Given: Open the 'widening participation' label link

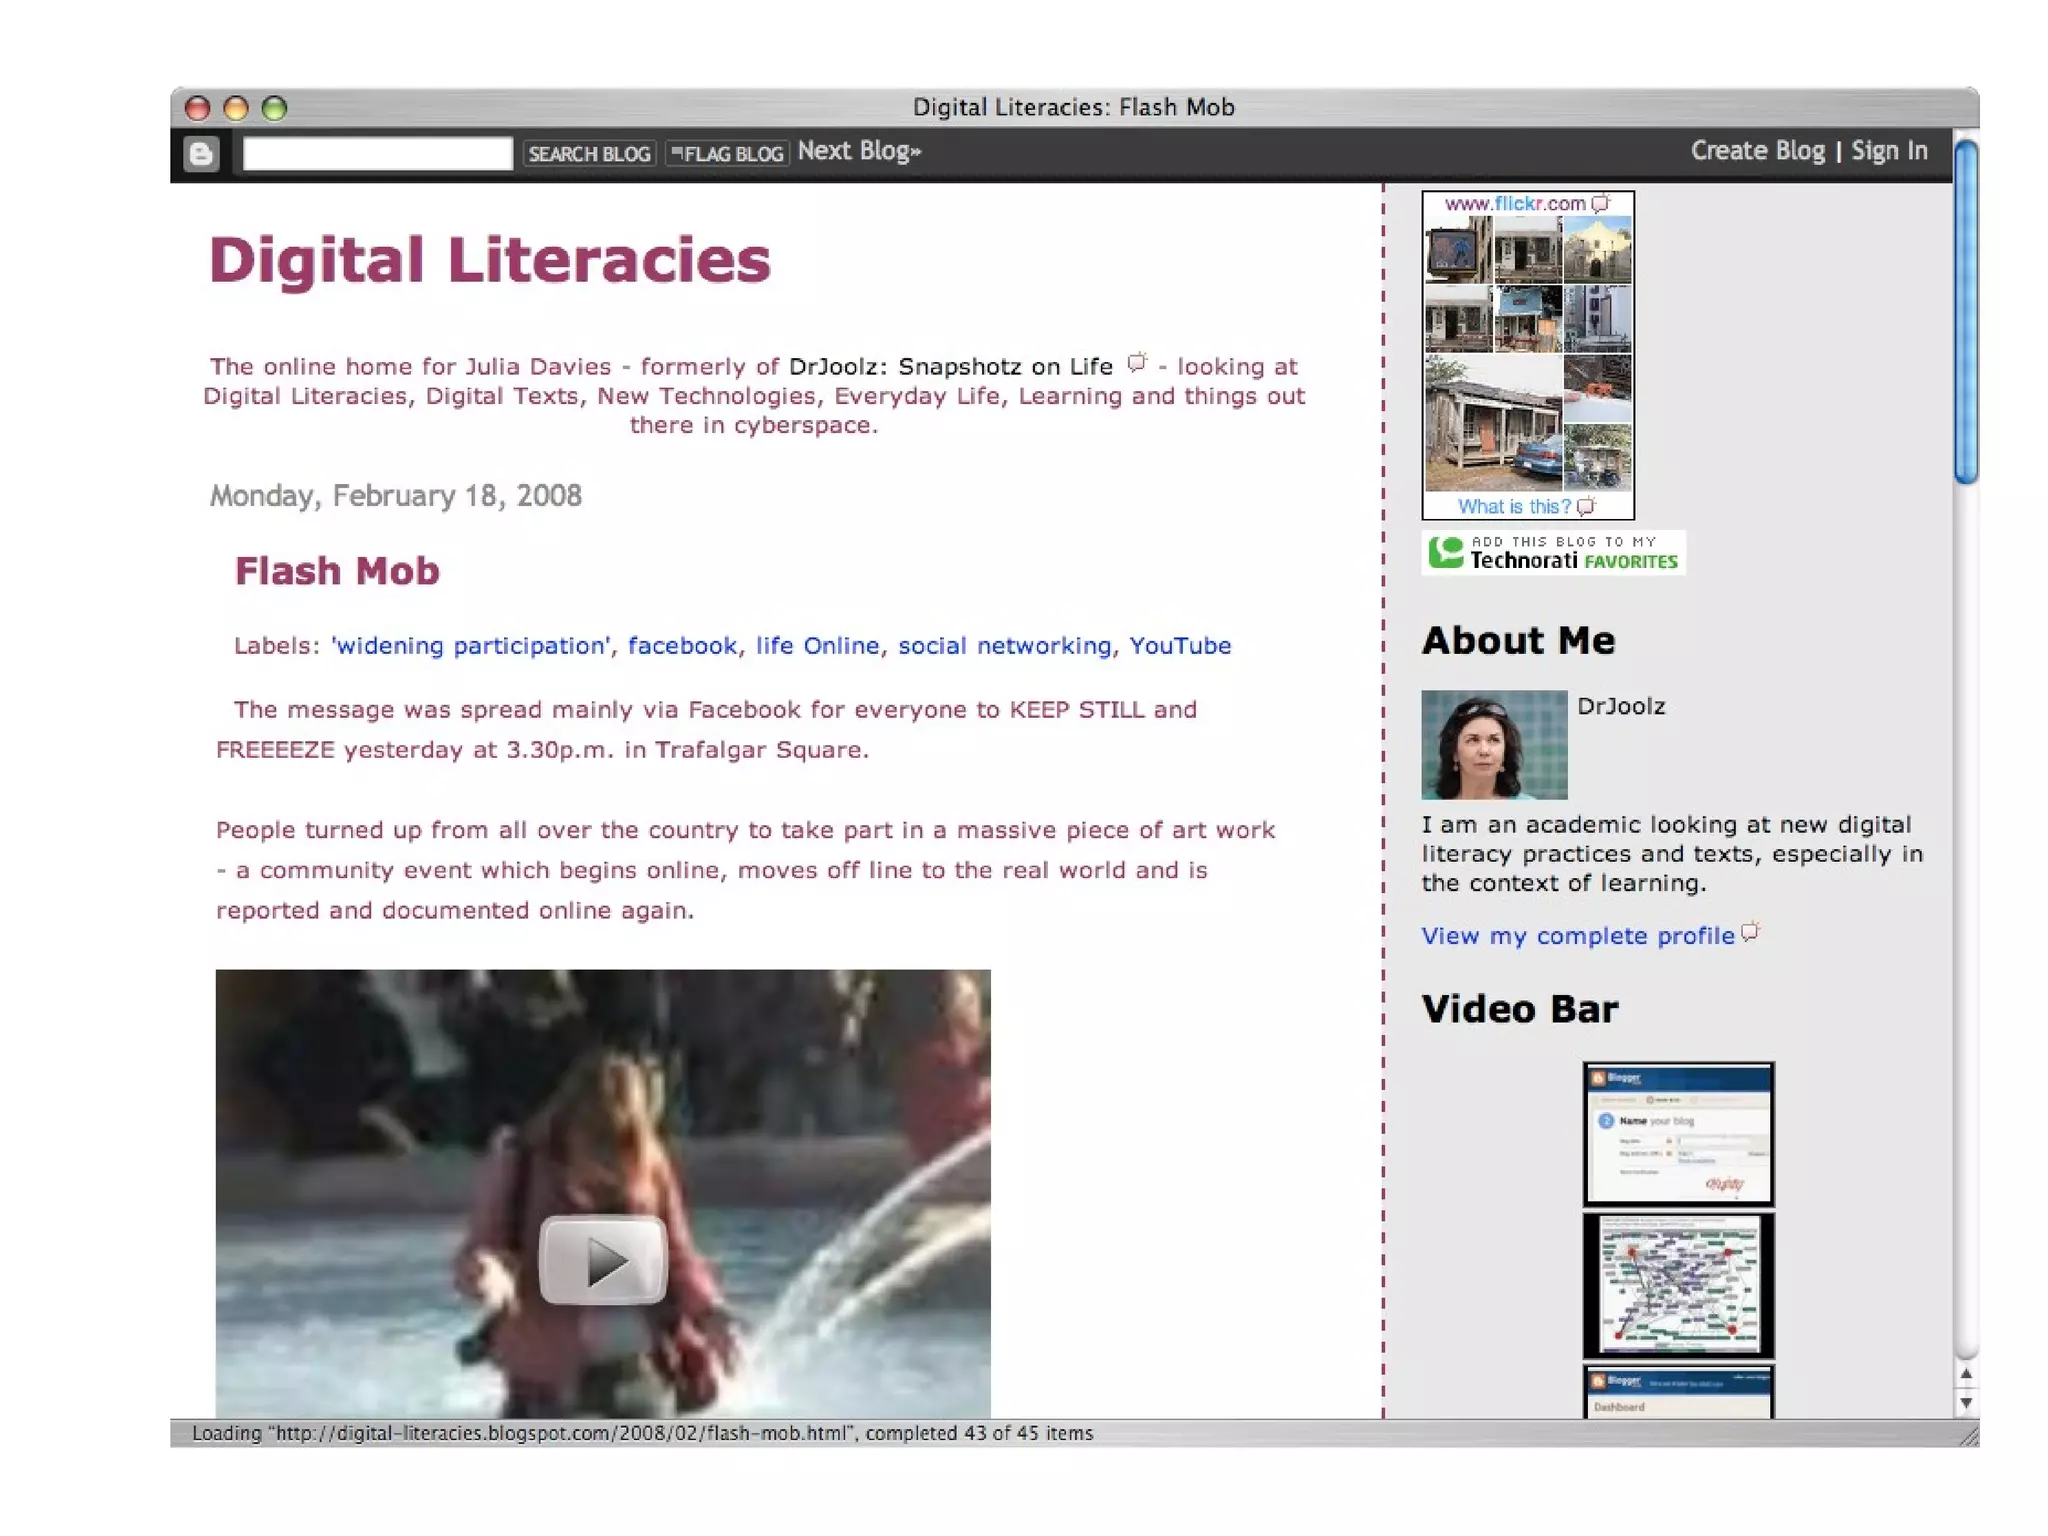Looking at the screenshot, I should pyautogui.click(x=470, y=645).
